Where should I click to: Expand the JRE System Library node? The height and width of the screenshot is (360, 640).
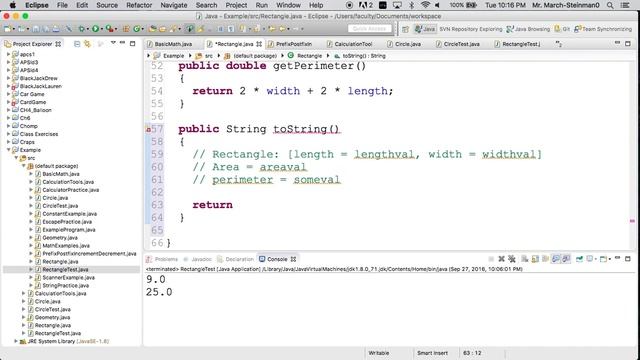[x=16, y=341]
